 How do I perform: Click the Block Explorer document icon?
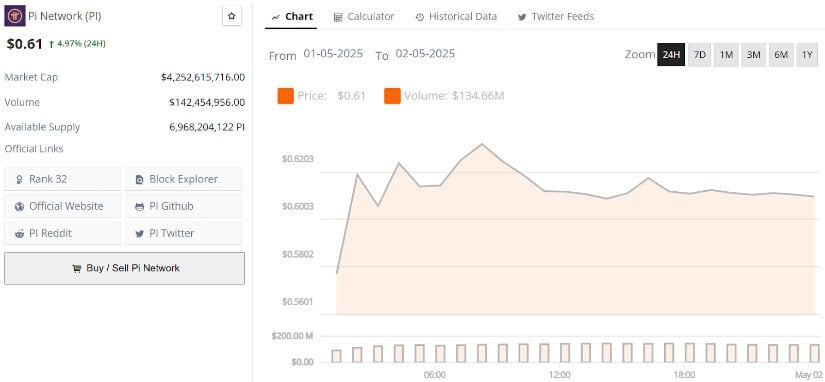click(x=139, y=179)
